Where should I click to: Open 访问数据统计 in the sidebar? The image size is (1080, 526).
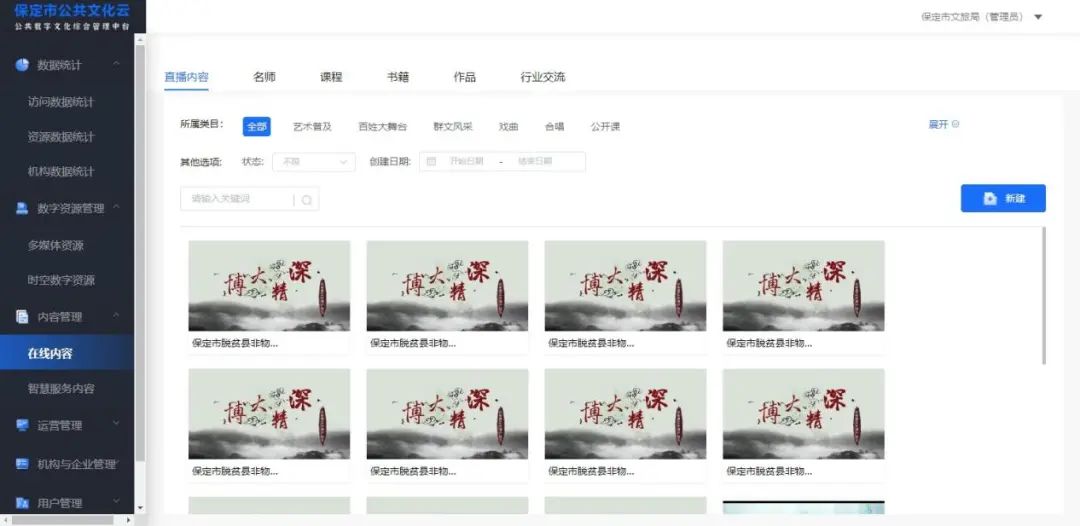coord(61,102)
